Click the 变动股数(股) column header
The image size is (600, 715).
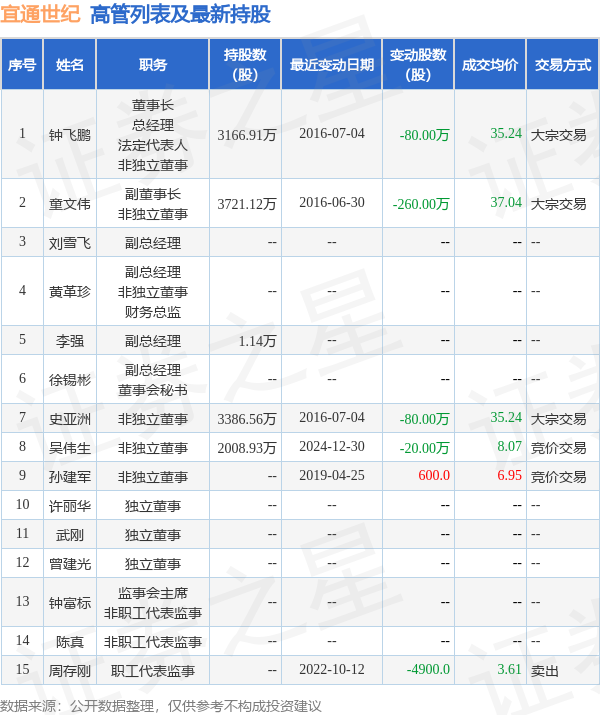coord(418,65)
